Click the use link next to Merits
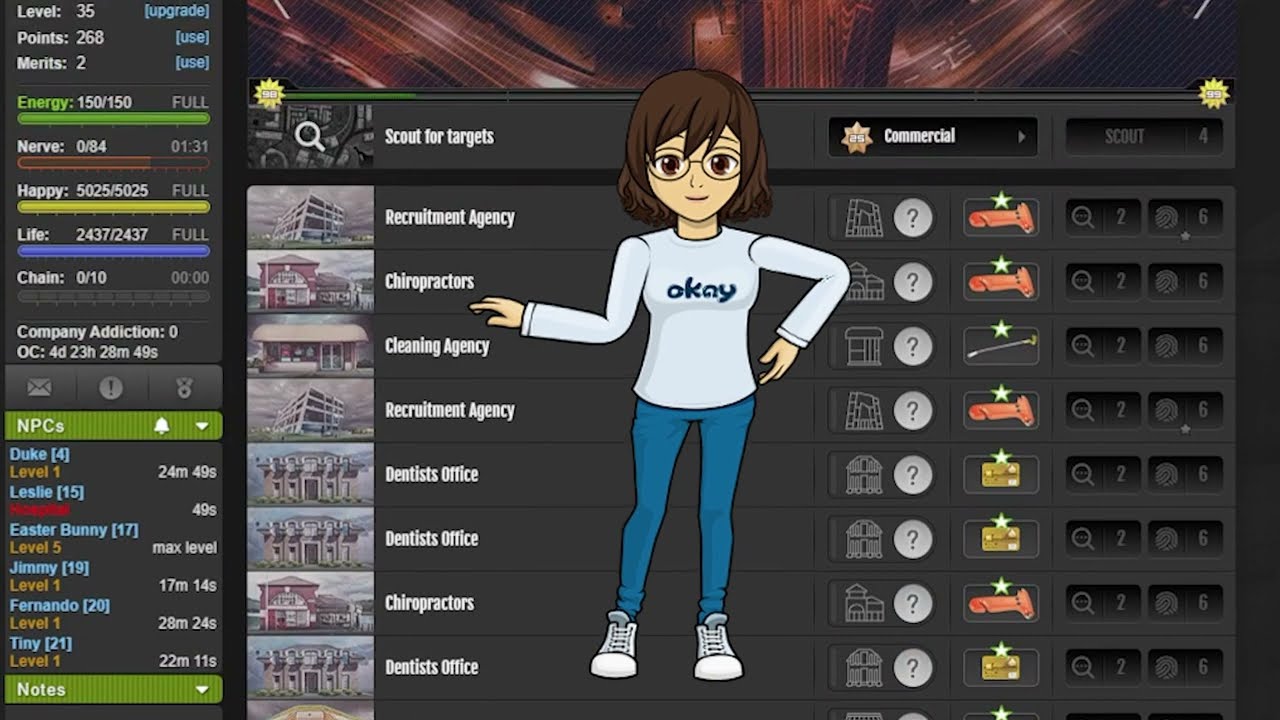The width and height of the screenshot is (1280, 720). coord(193,62)
